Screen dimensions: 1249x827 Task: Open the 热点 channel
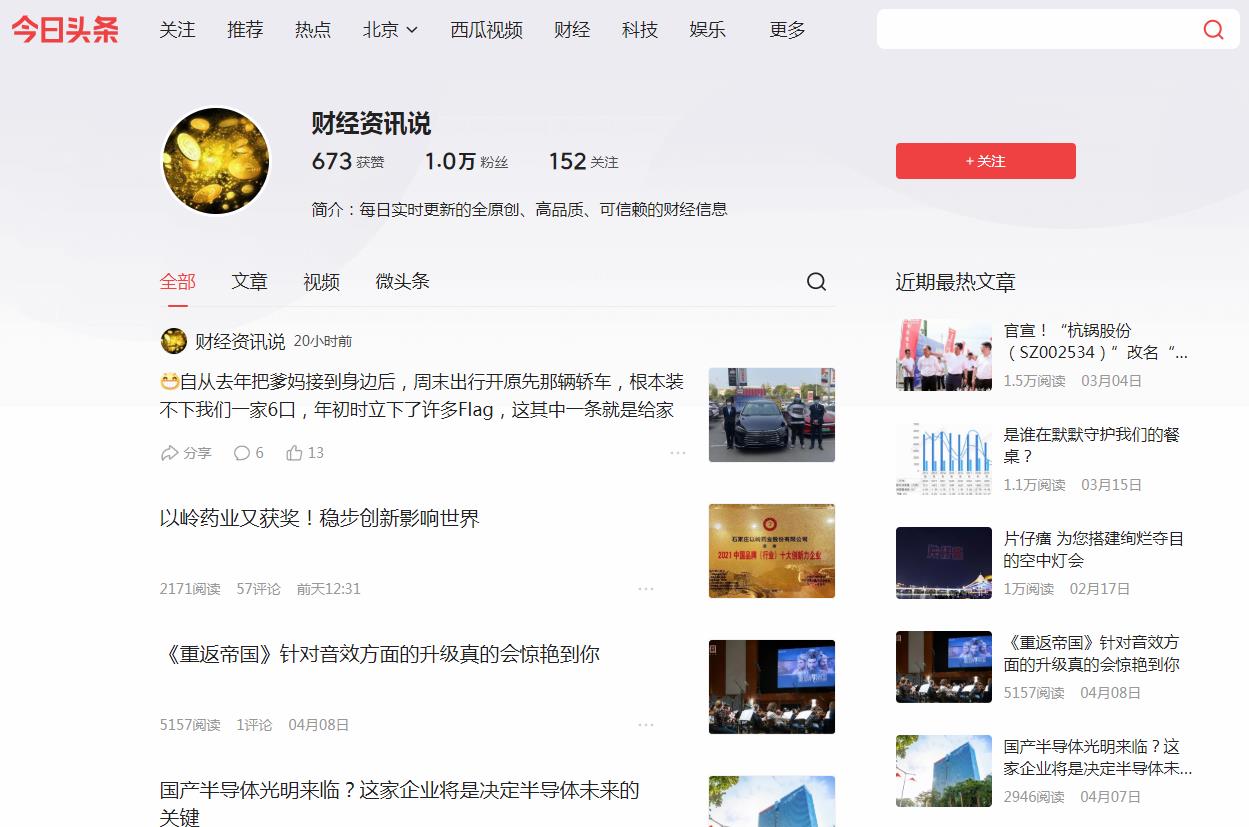[x=313, y=30]
